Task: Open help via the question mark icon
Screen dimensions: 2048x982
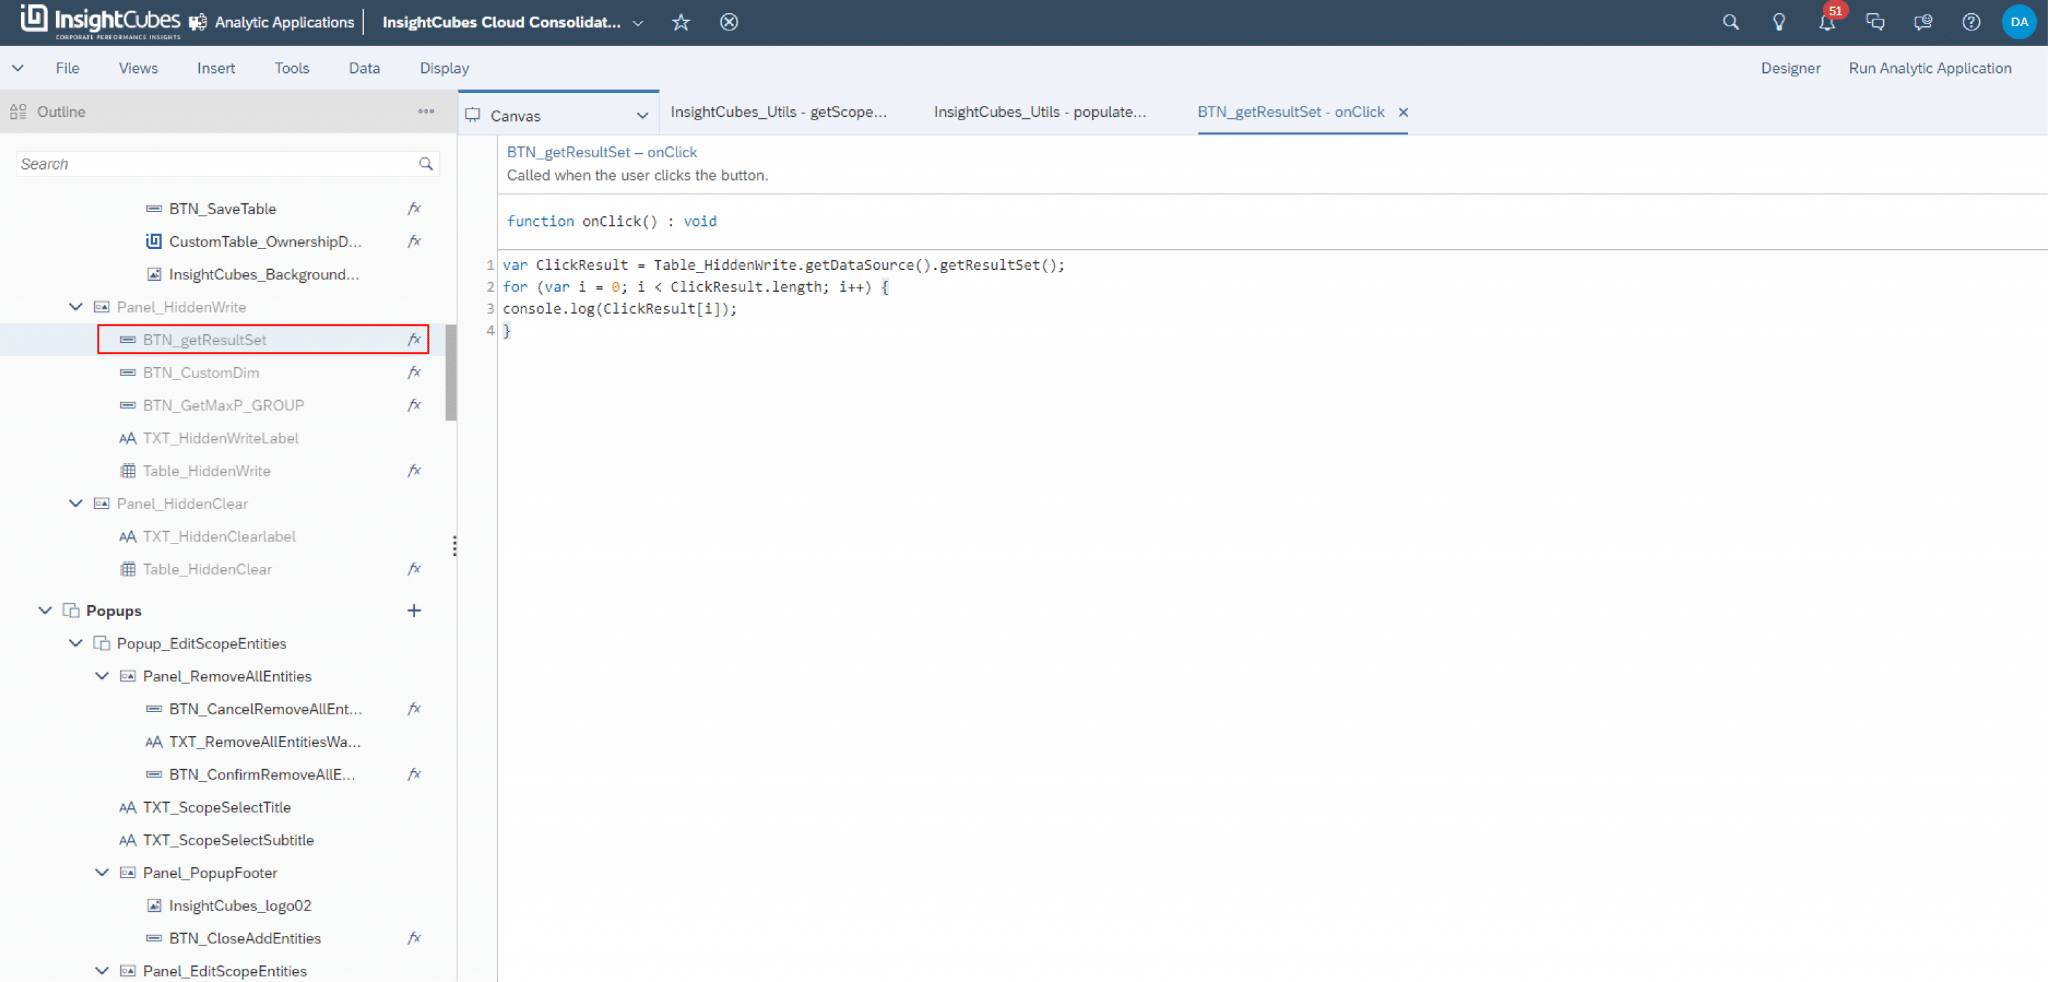Action: (x=1970, y=21)
